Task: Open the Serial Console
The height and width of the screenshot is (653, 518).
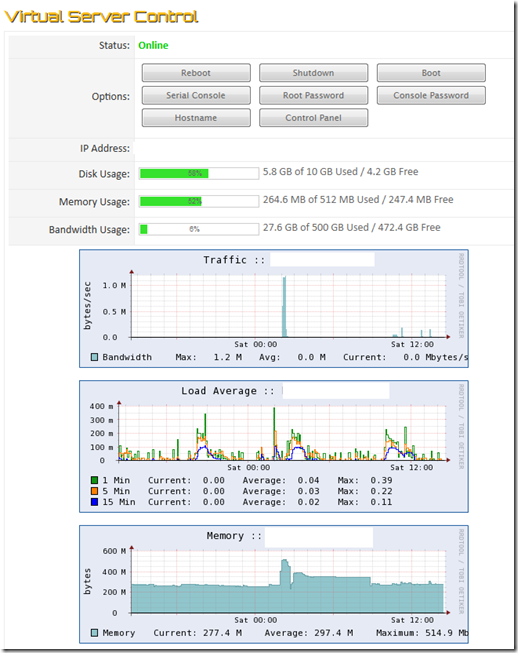Action: [196, 95]
